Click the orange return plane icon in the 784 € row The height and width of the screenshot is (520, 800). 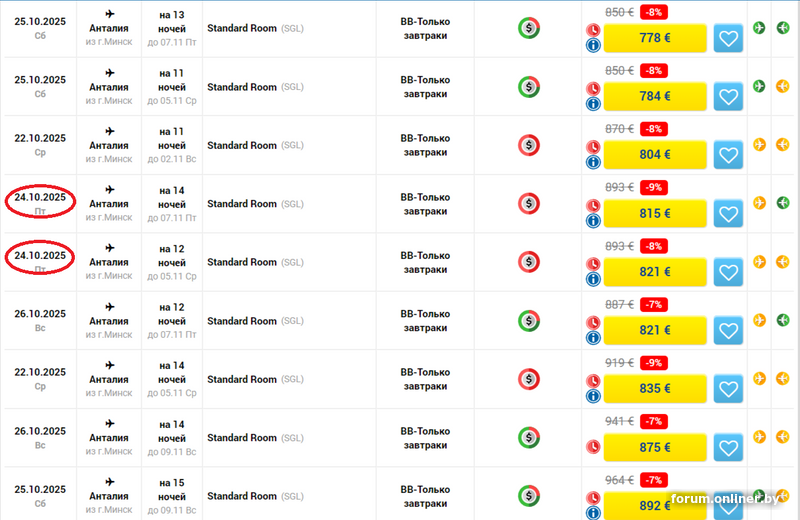point(784,86)
